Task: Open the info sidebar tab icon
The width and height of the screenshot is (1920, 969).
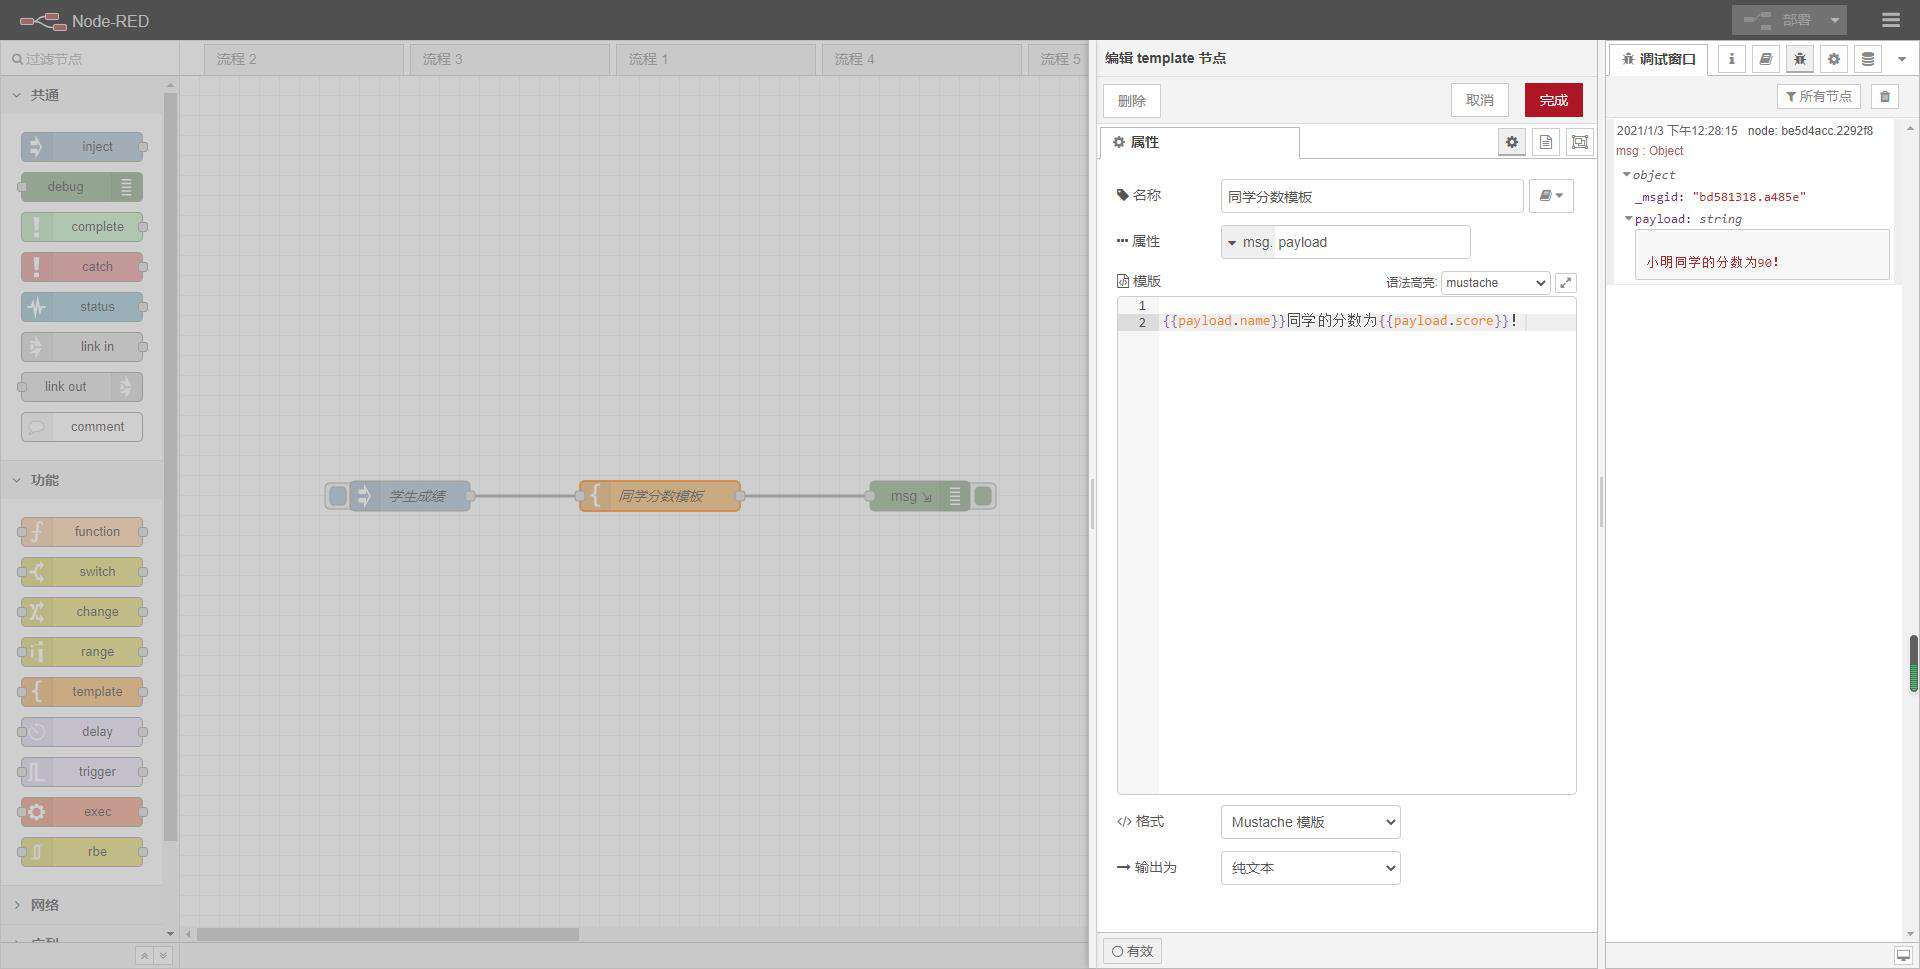Action: point(1732,59)
